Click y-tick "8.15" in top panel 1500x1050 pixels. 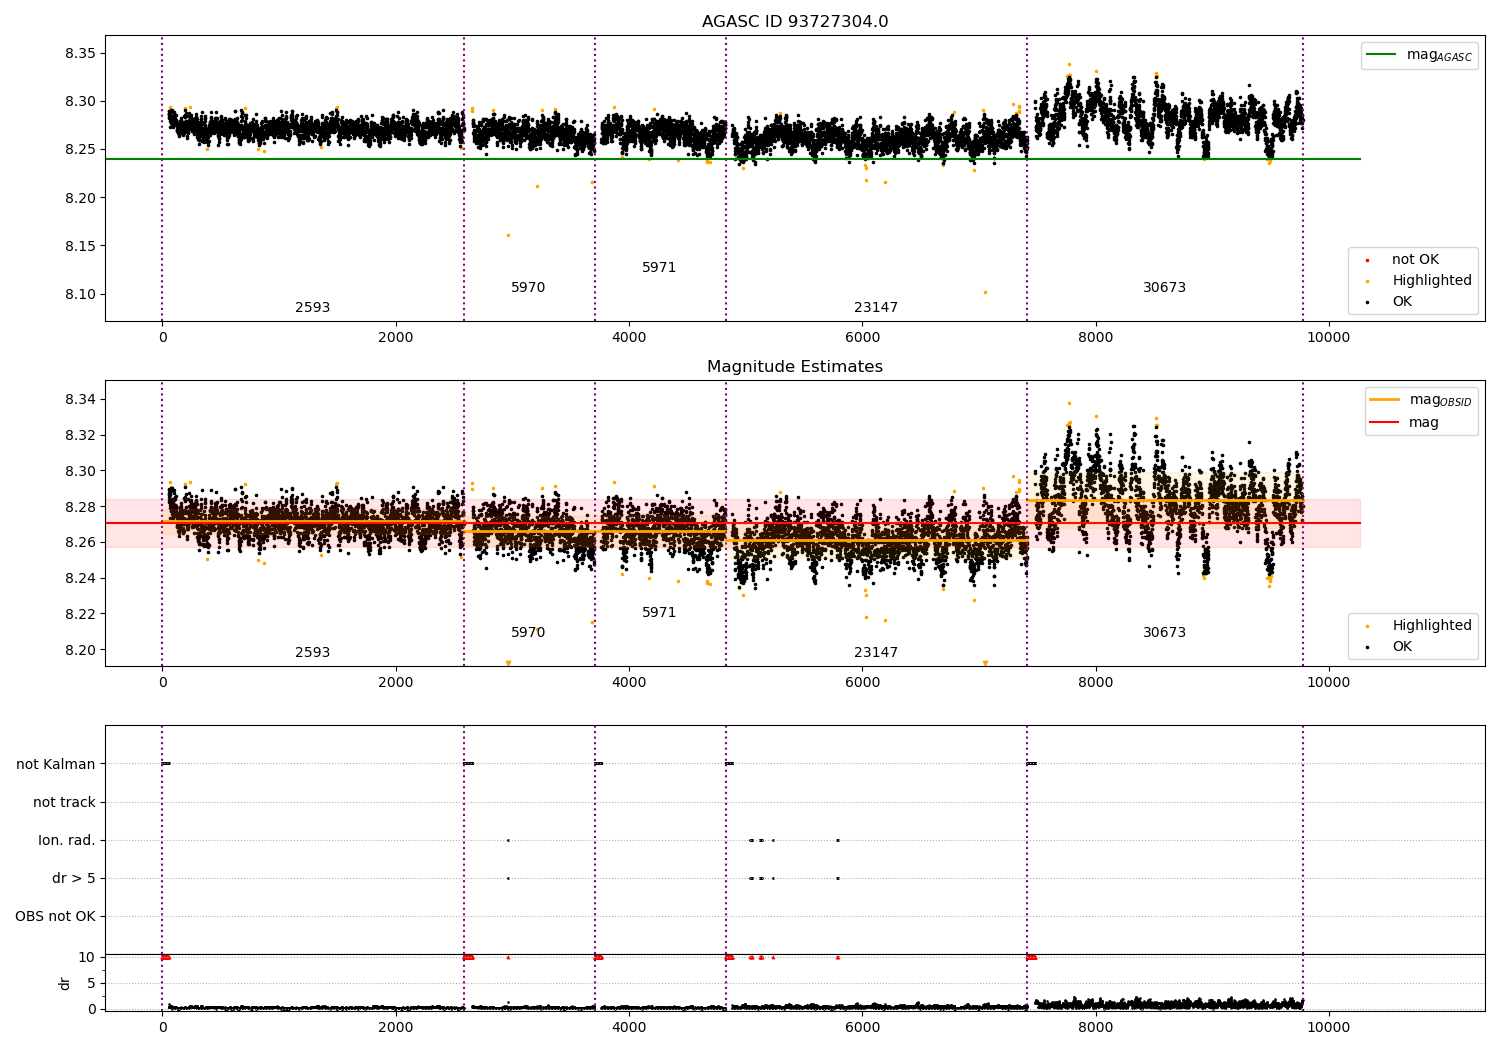[80, 247]
